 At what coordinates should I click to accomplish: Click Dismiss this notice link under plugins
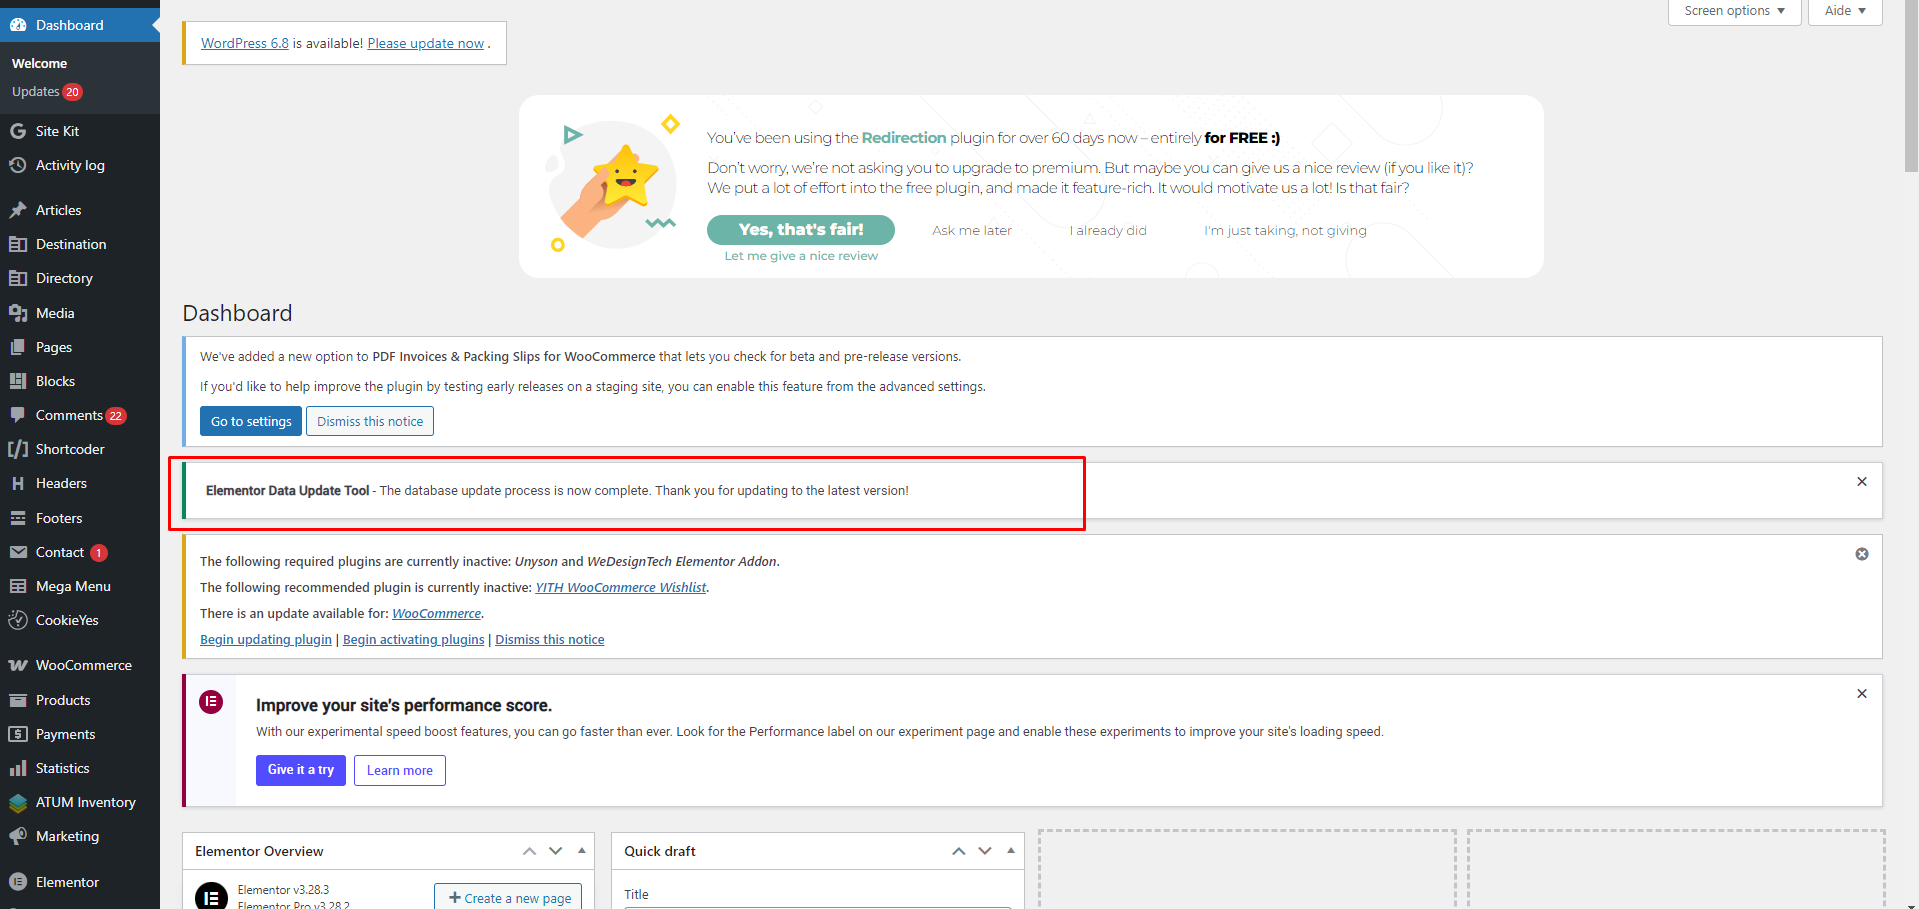(x=550, y=640)
